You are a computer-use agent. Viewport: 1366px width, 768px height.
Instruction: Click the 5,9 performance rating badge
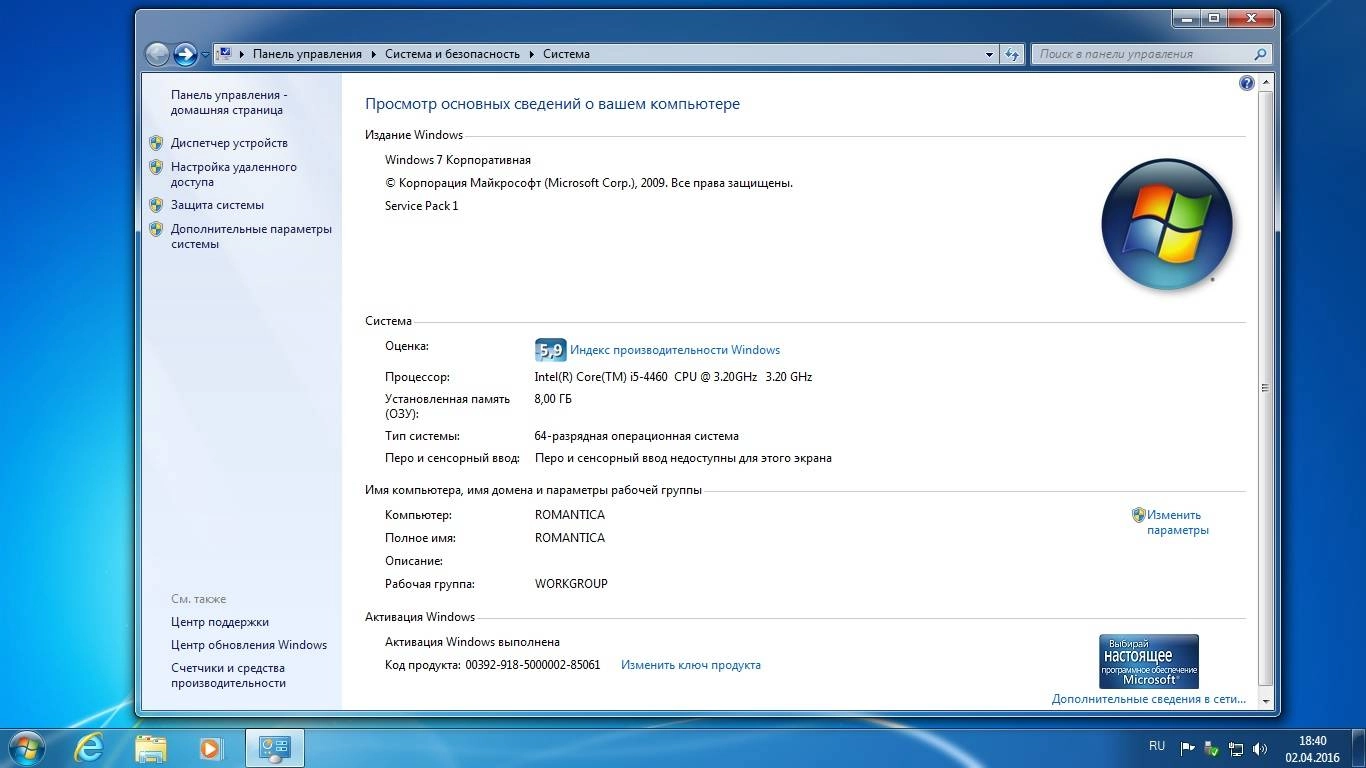point(550,350)
